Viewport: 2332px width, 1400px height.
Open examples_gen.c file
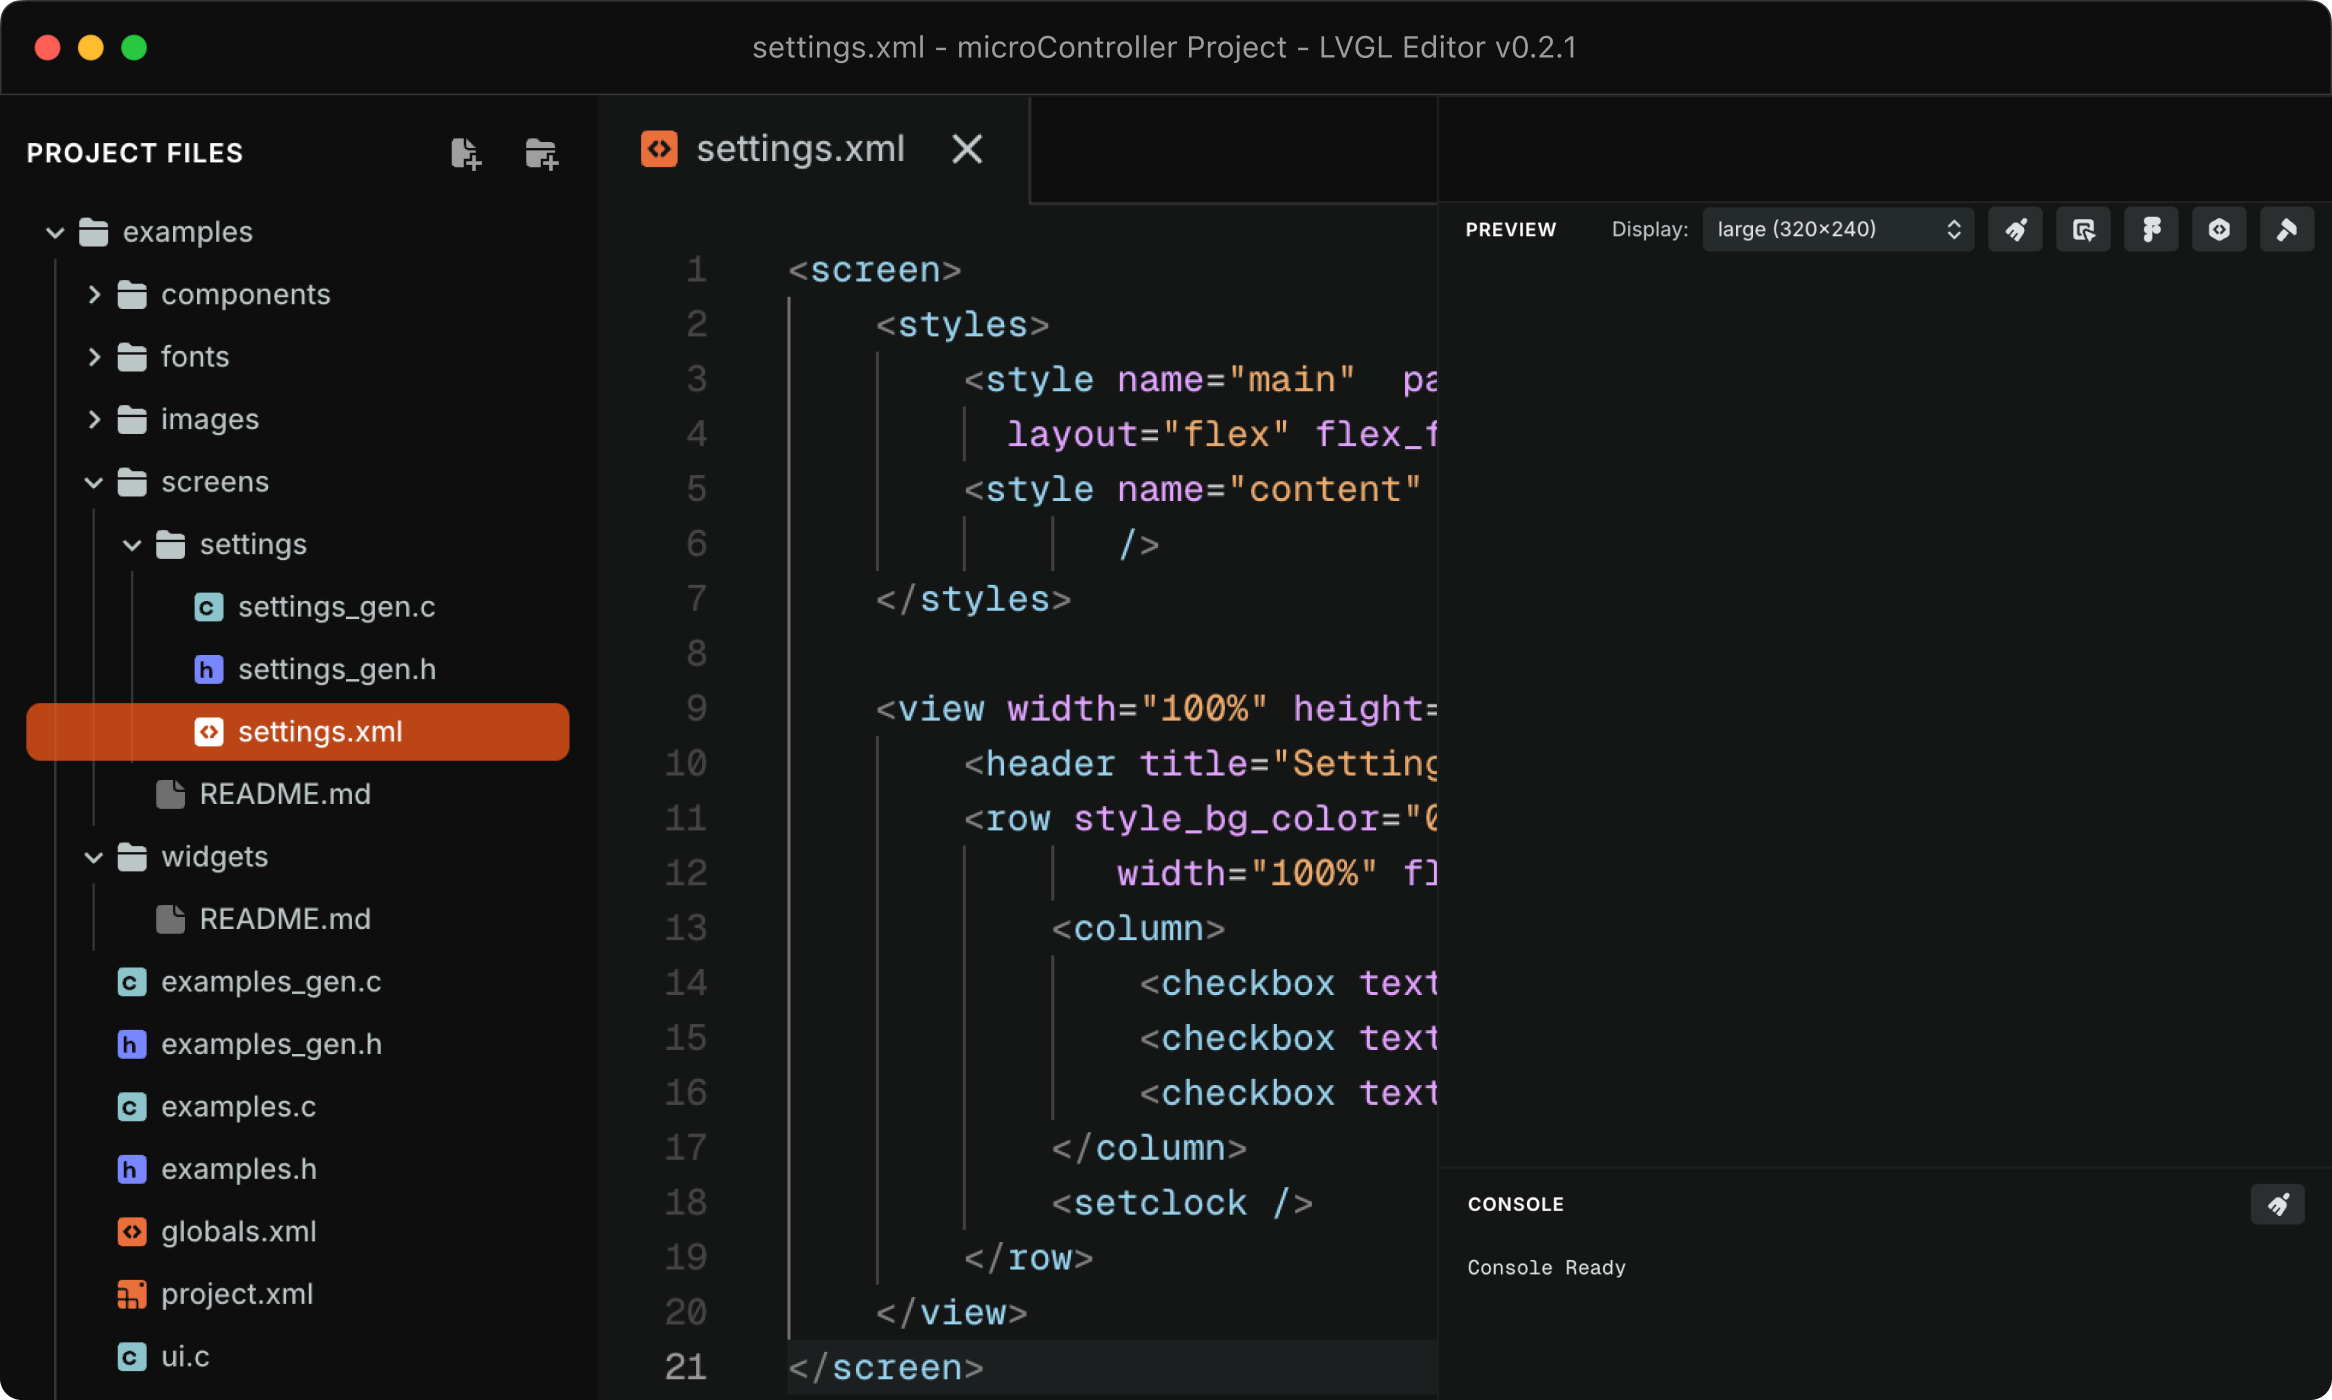(x=271, y=982)
